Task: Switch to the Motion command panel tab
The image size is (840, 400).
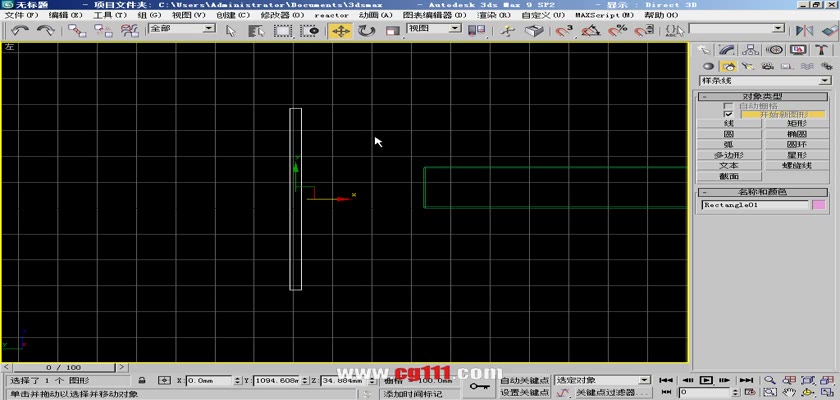Action: pyautogui.click(x=774, y=50)
